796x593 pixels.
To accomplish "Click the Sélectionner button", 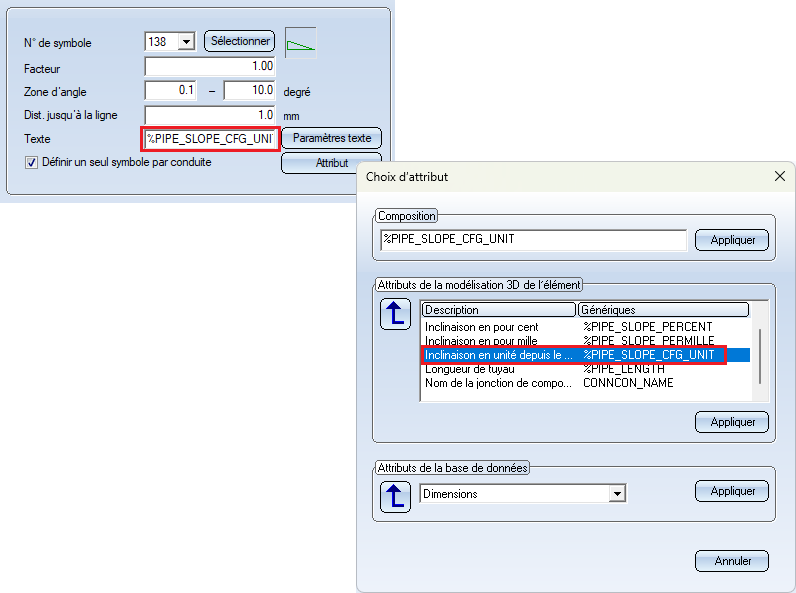I will tap(240, 41).
